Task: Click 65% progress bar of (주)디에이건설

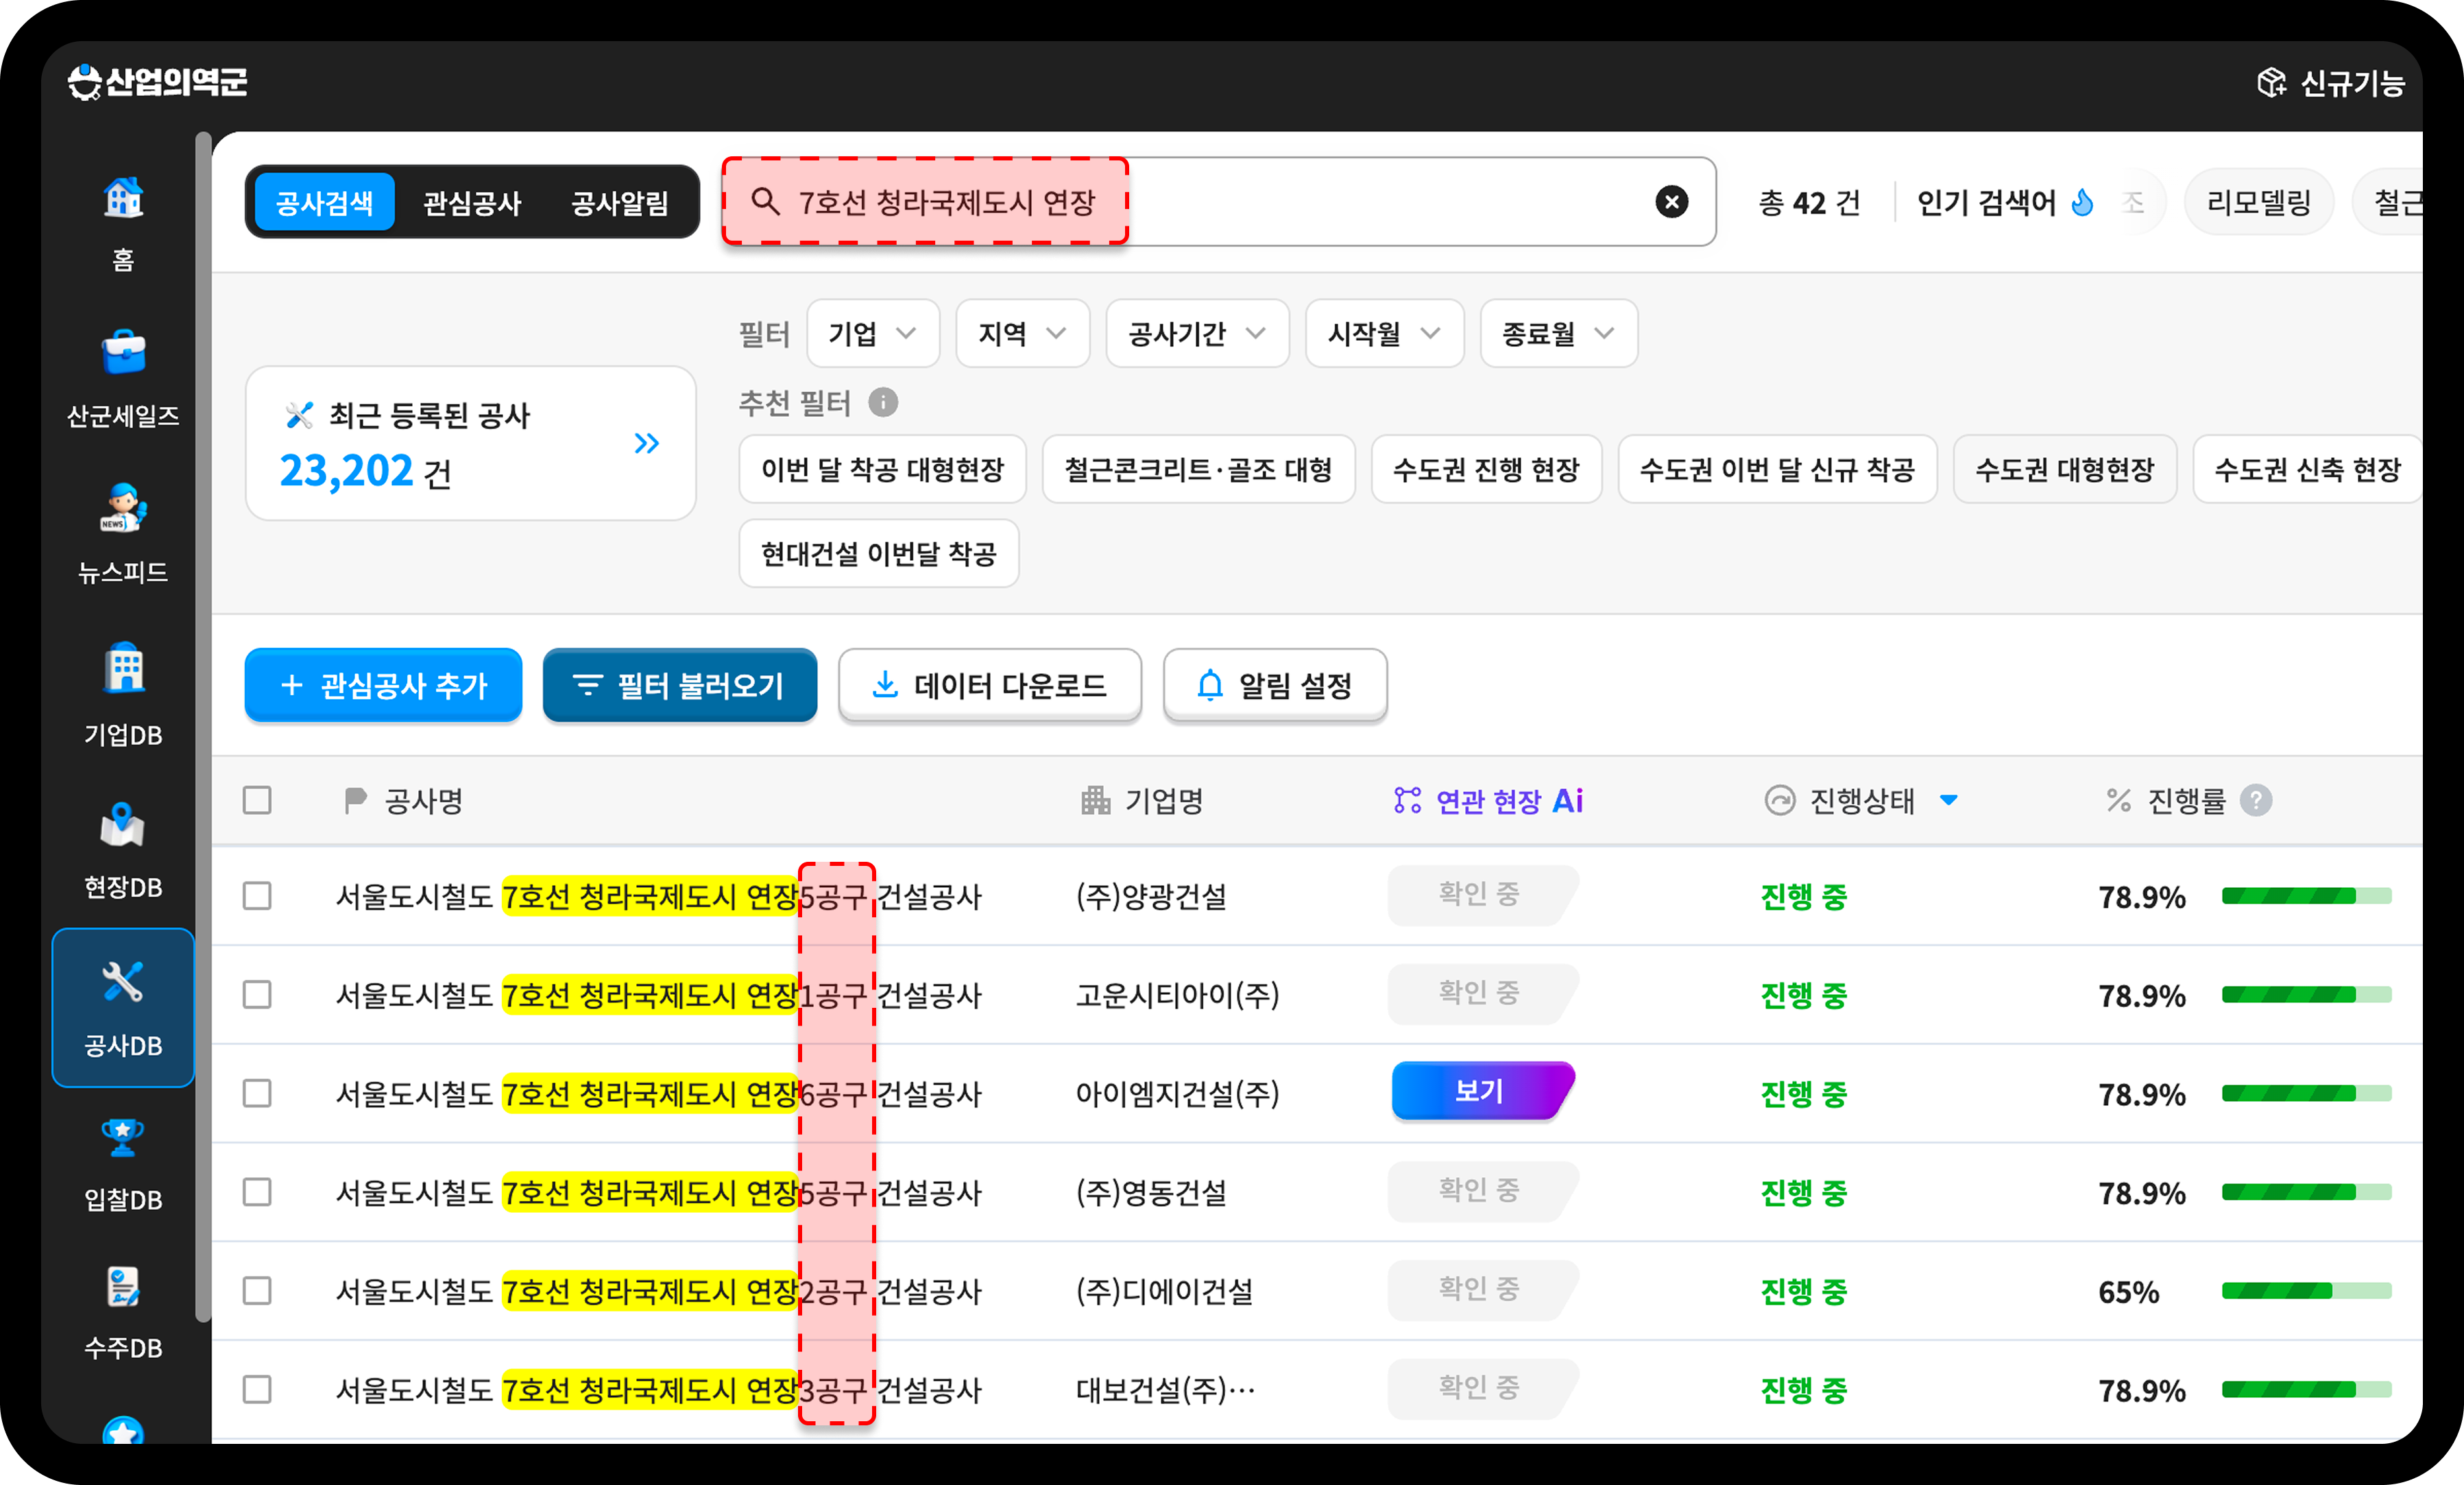Action: (2306, 1291)
